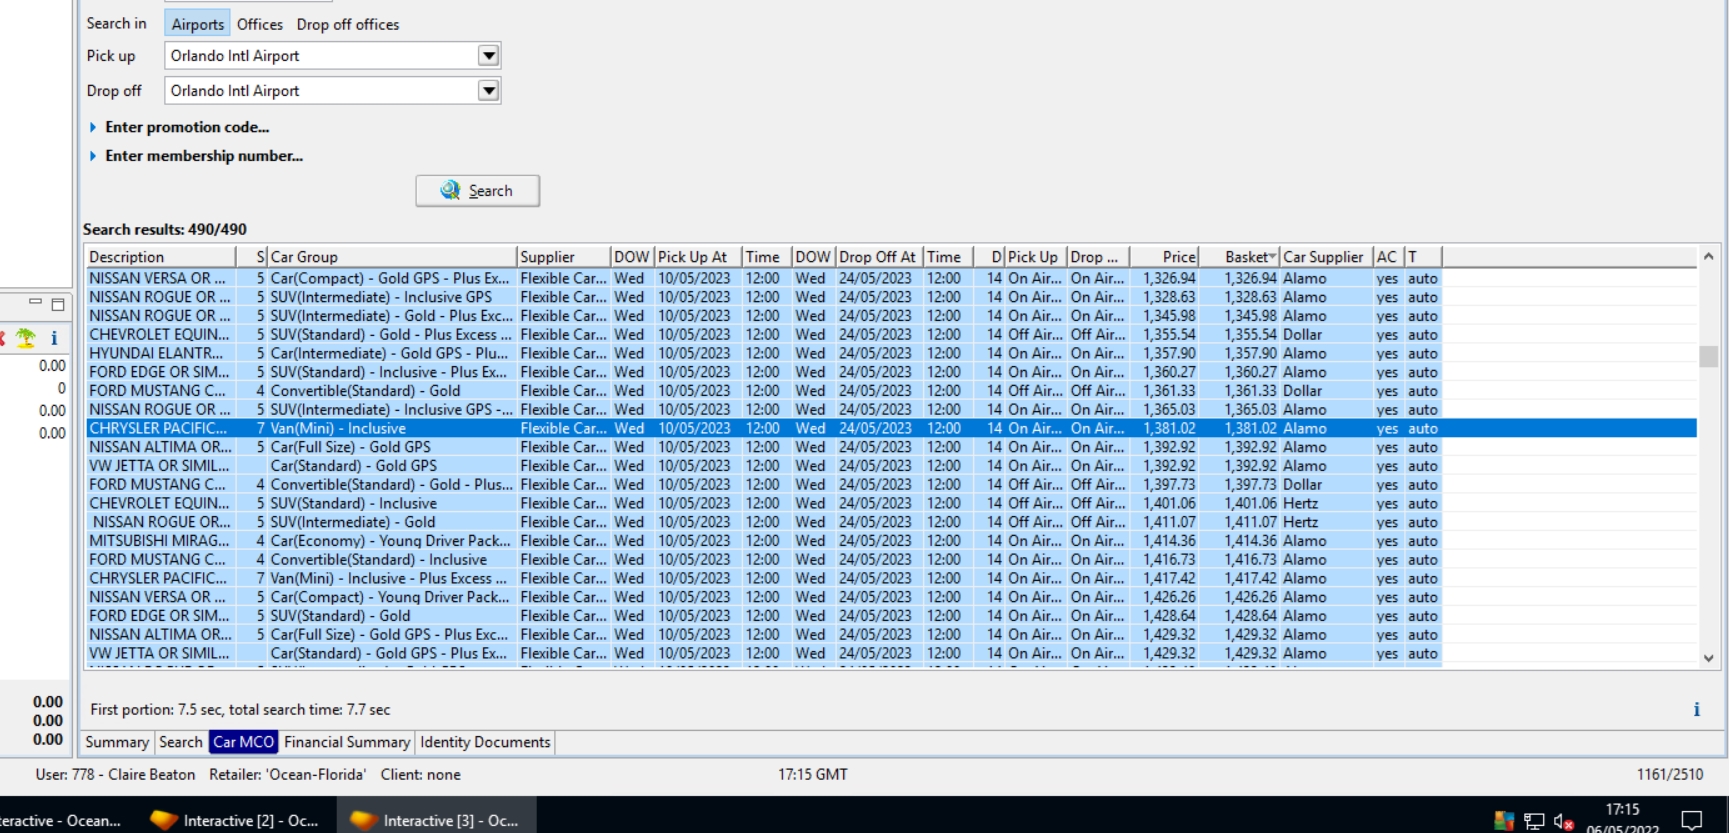
Task: Switch to Interactive [2] taskbar window
Action: 235,820
